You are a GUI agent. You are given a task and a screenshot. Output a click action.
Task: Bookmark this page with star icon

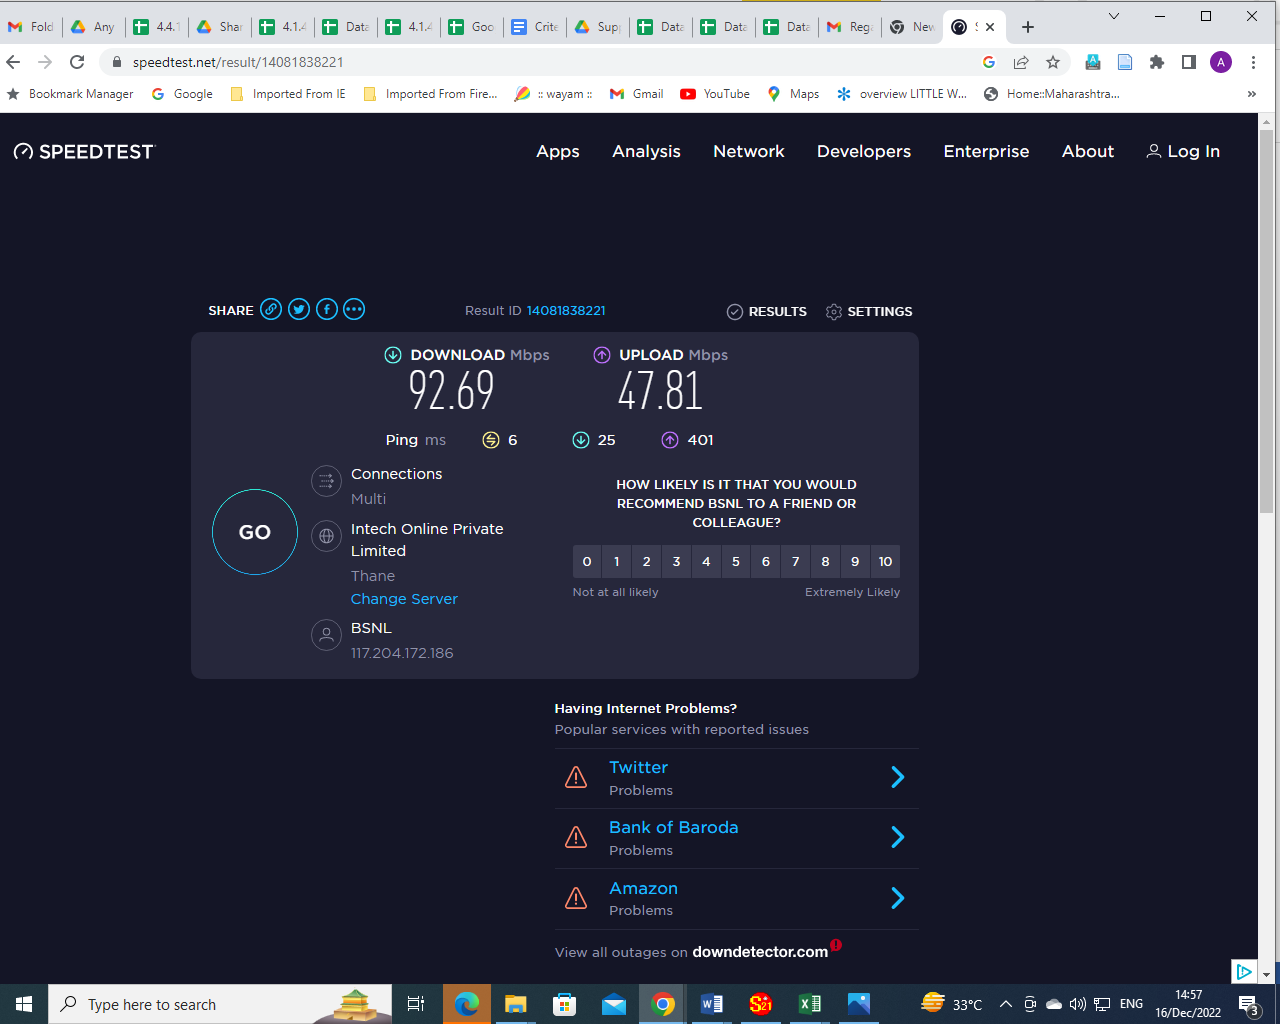pos(1053,62)
